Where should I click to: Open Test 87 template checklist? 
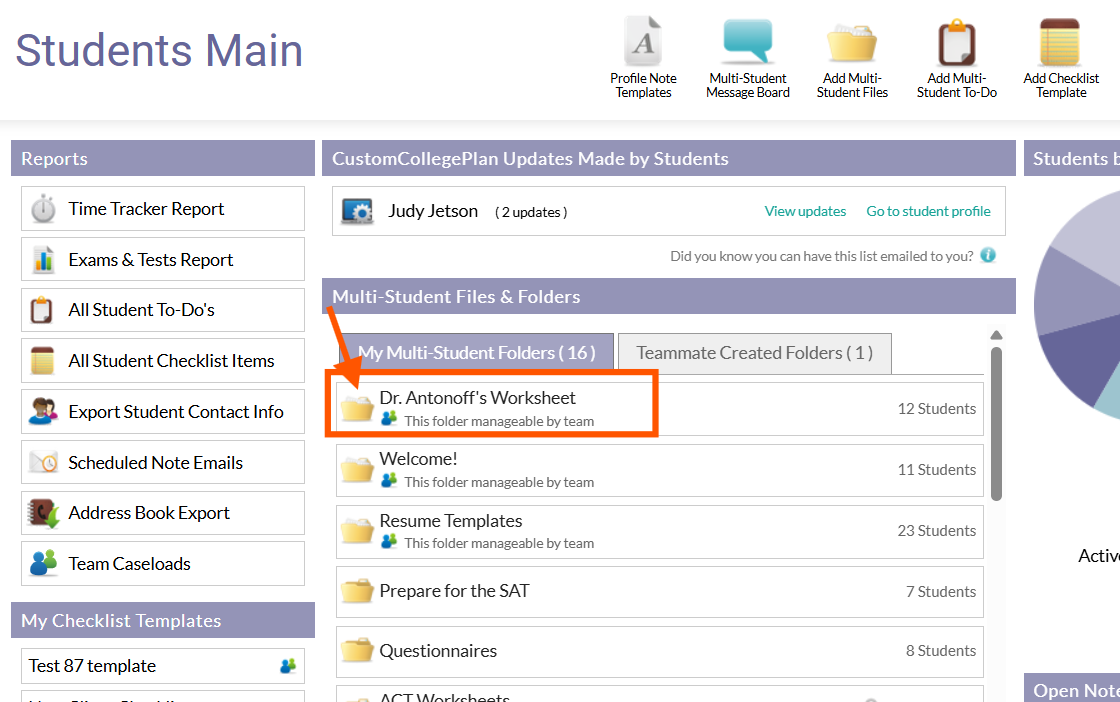coord(93,666)
